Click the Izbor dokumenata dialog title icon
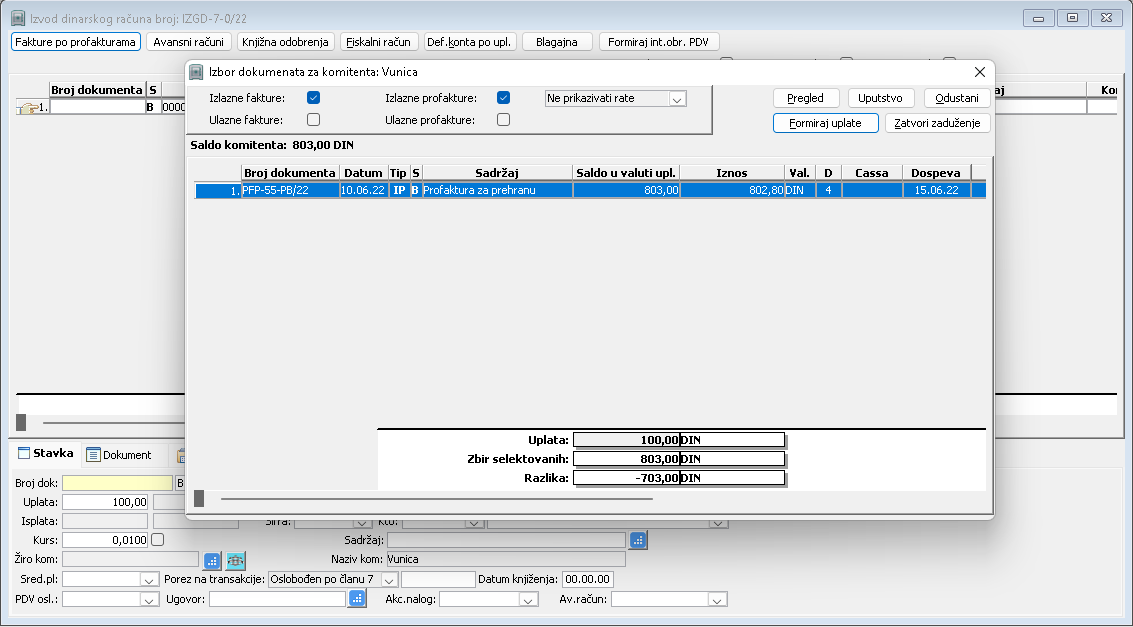 point(196,72)
